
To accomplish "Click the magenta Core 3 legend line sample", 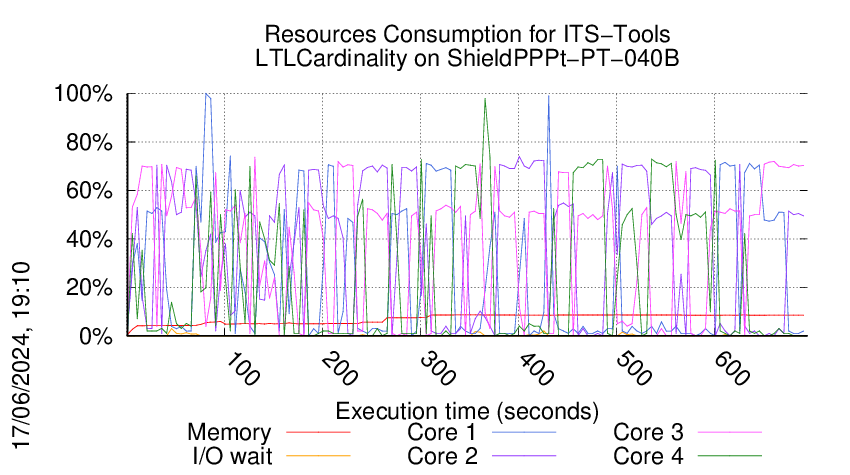I will (730, 432).
